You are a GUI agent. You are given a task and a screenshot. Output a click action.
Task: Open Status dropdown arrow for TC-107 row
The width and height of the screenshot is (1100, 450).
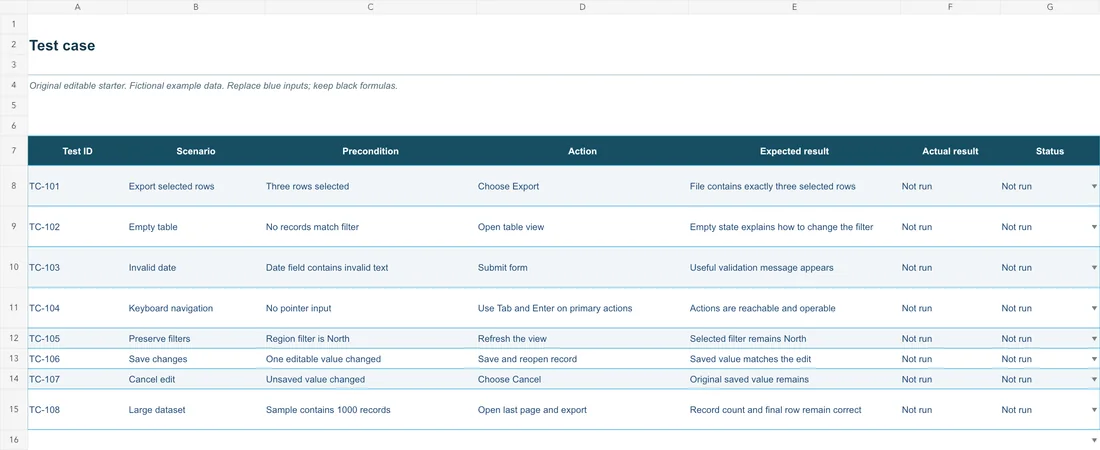tap(1094, 379)
